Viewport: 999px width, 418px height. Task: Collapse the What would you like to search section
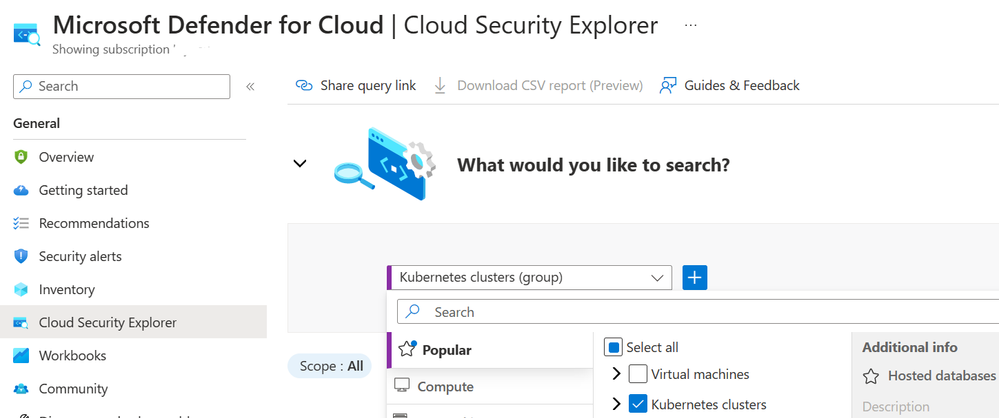point(299,164)
